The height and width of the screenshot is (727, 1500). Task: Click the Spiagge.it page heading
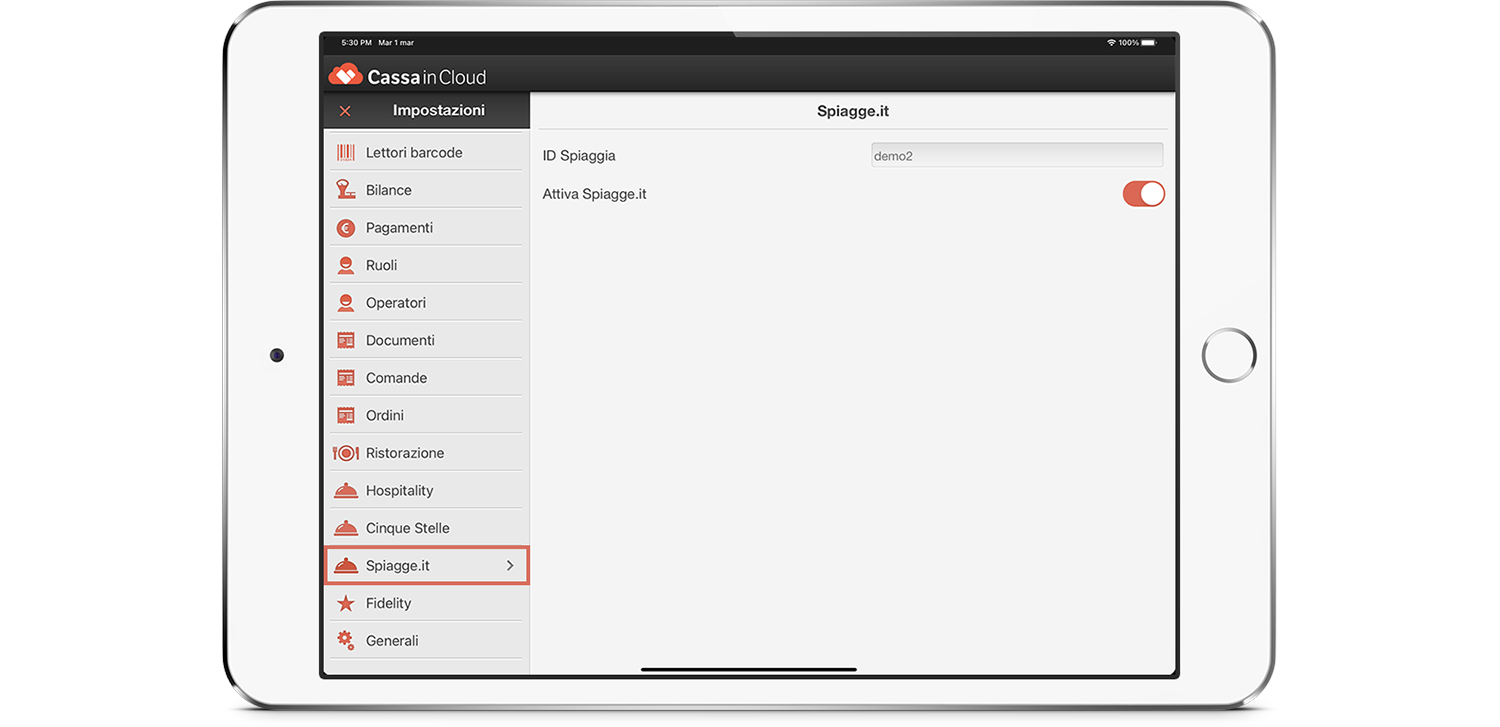(853, 111)
